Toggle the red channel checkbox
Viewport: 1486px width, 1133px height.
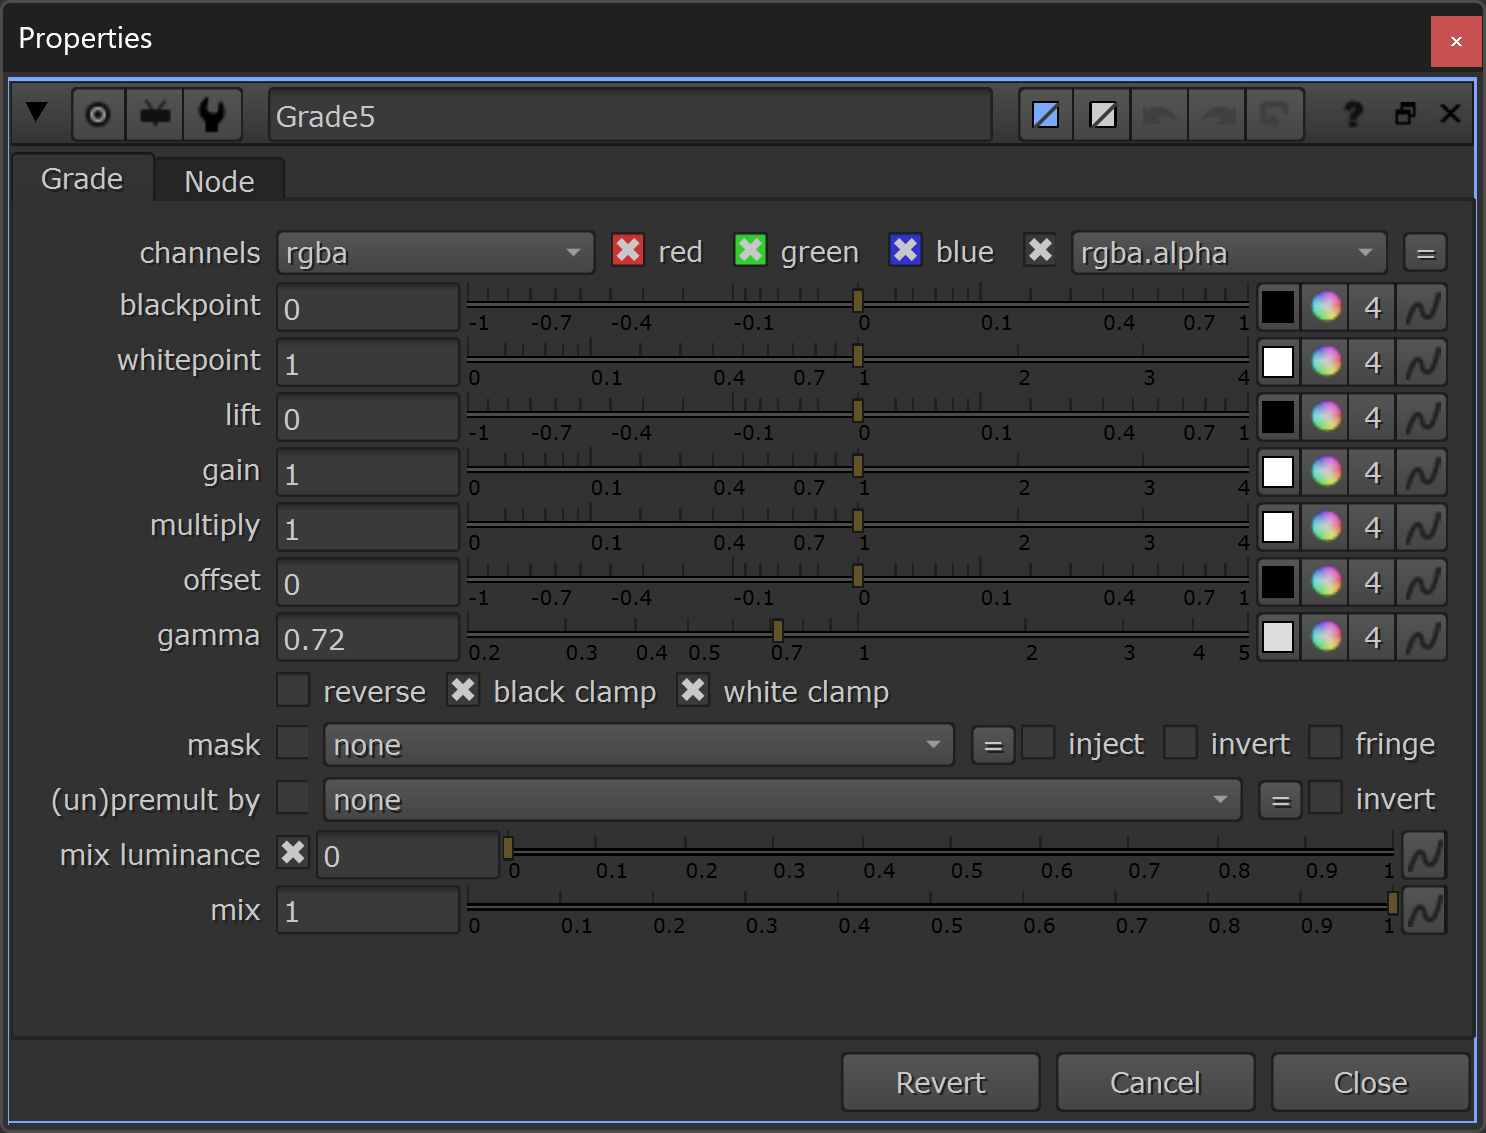[628, 250]
